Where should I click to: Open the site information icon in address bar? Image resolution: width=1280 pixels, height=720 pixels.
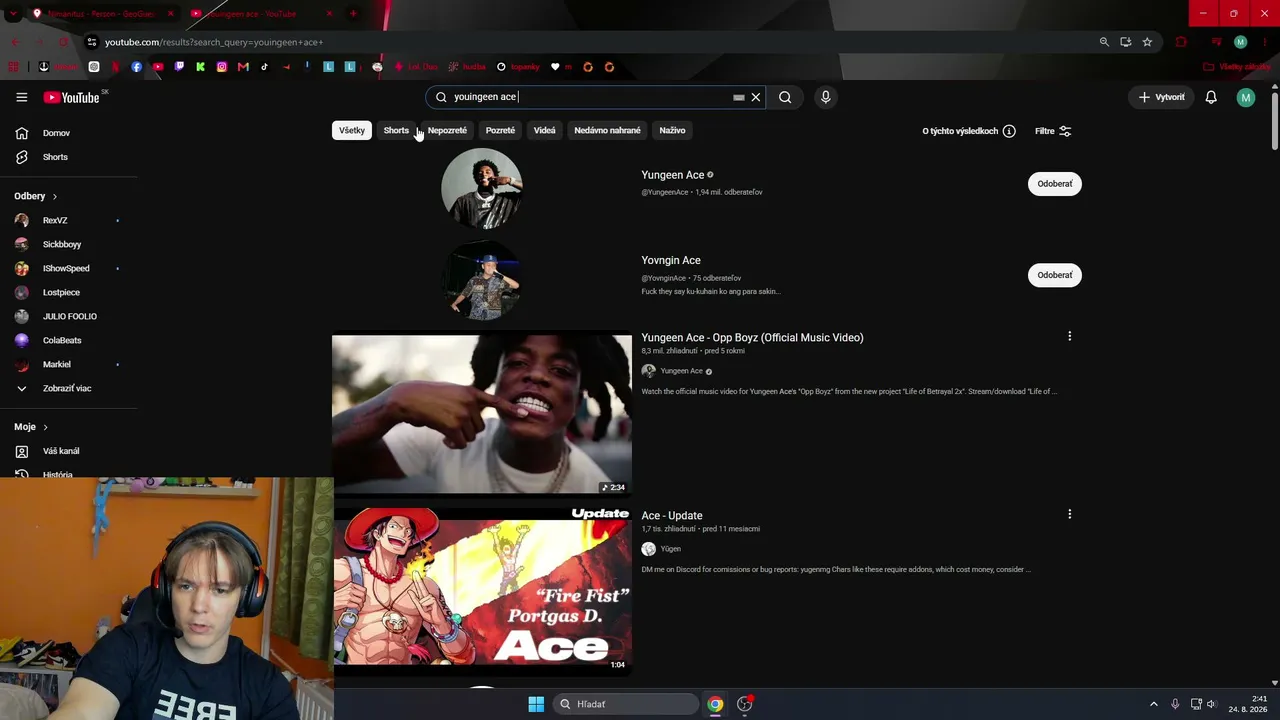coord(91,42)
